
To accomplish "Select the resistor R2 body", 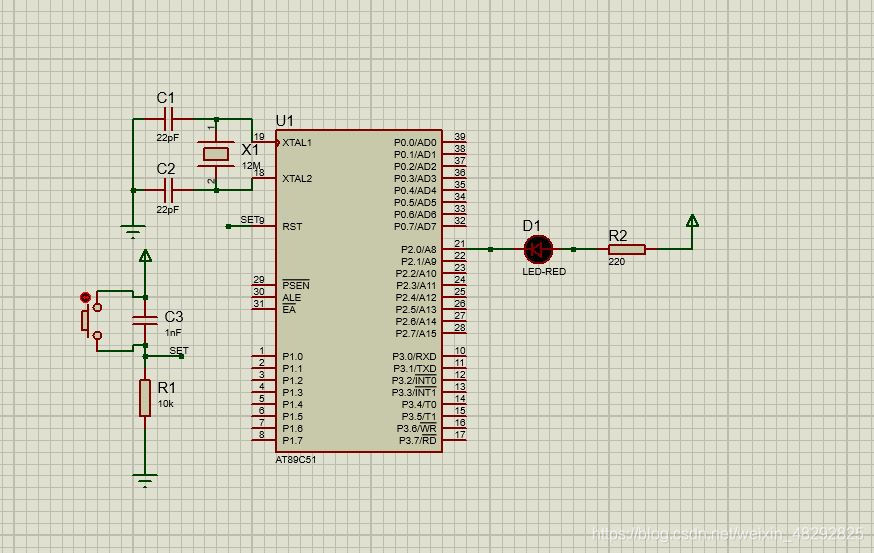I will (627, 249).
